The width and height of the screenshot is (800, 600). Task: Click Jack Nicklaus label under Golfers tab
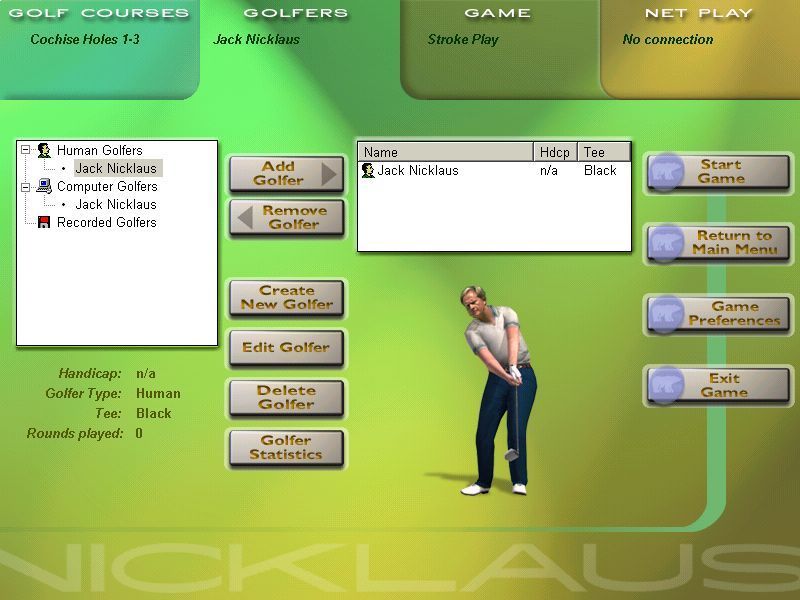pyautogui.click(x=257, y=39)
